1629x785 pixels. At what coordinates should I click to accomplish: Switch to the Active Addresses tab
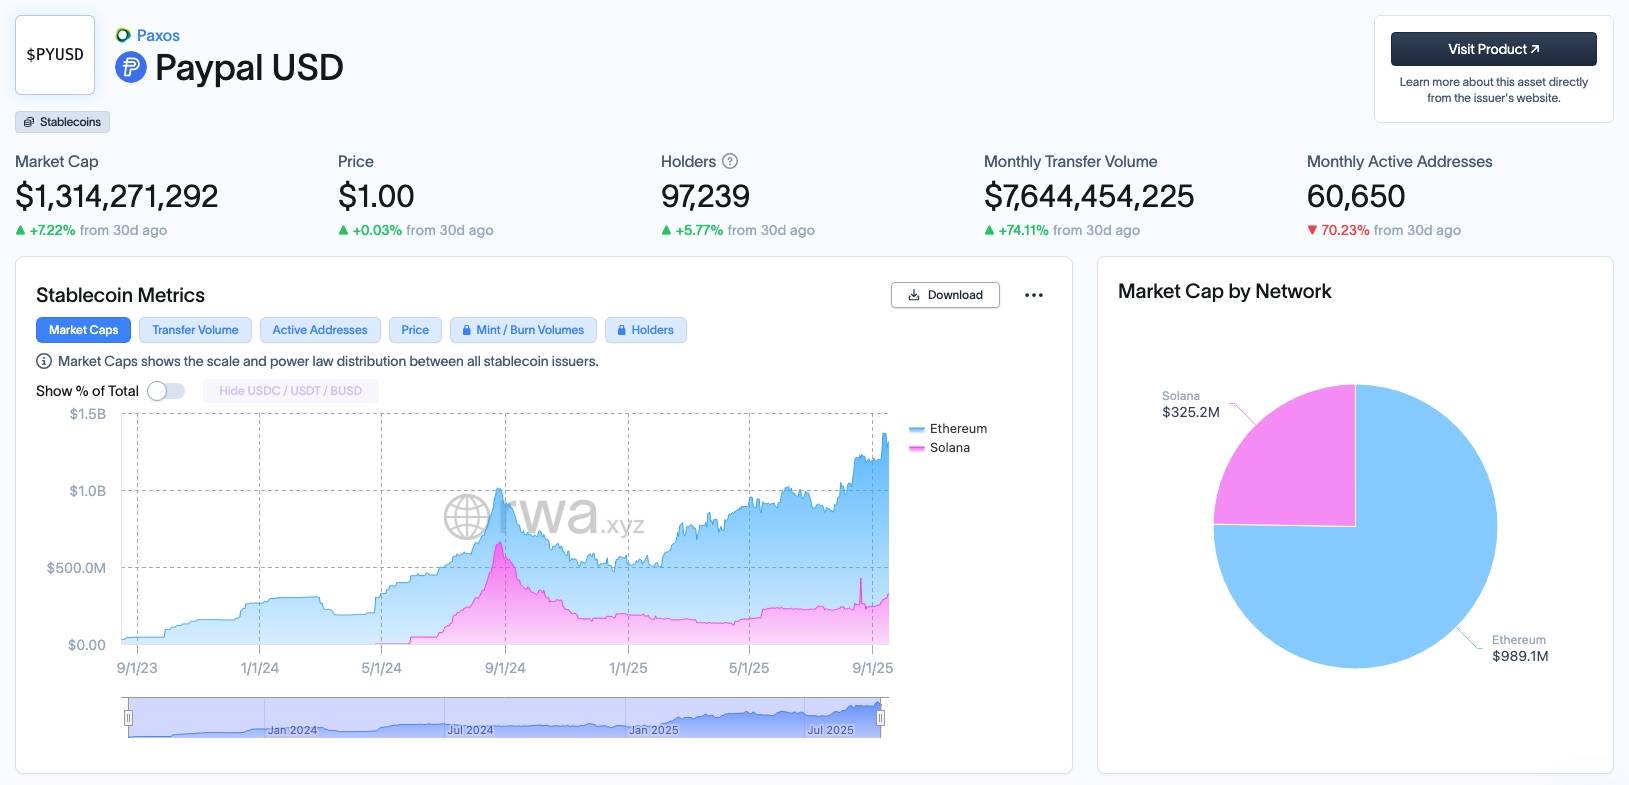click(320, 330)
